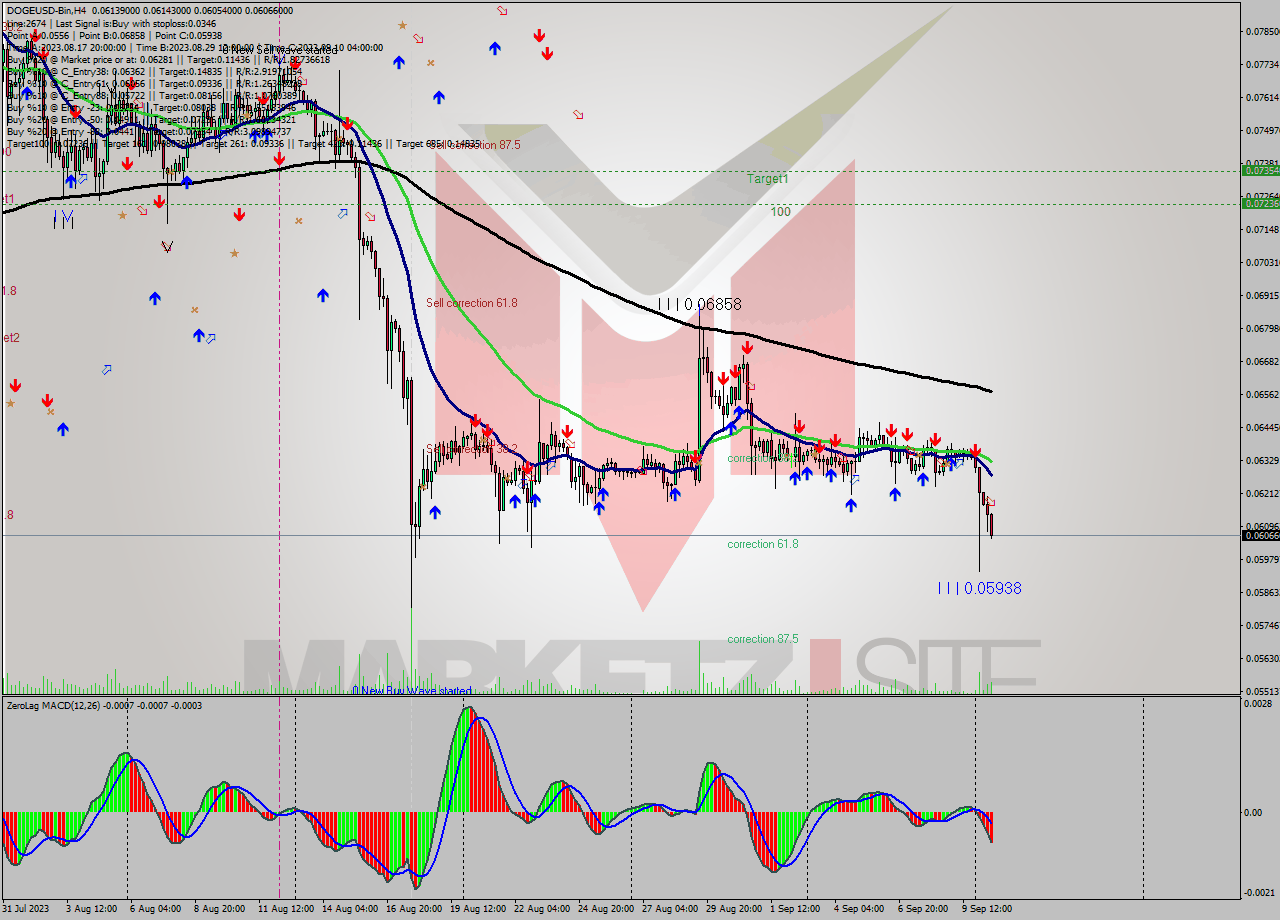Click the 3 Aug 12:00 time label
The height and width of the screenshot is (920, 1280).
tap(93, 909)
